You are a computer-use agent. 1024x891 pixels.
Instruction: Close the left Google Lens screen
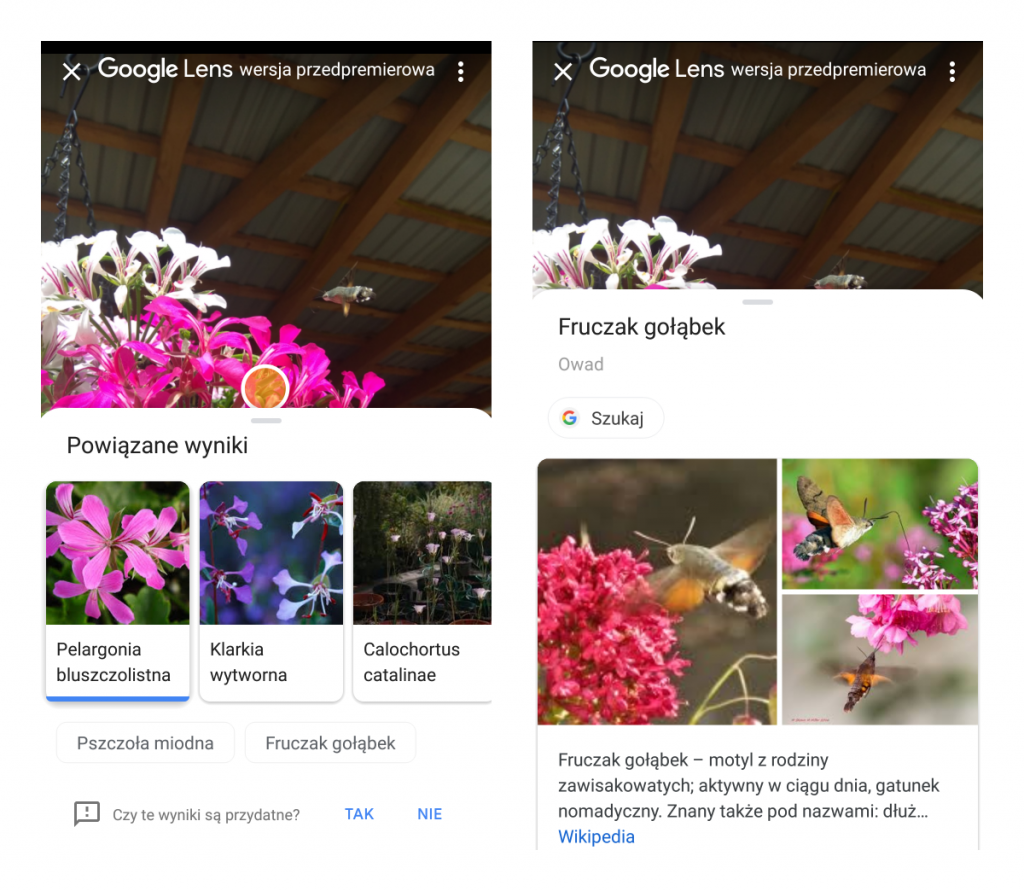tap(72, 71)
